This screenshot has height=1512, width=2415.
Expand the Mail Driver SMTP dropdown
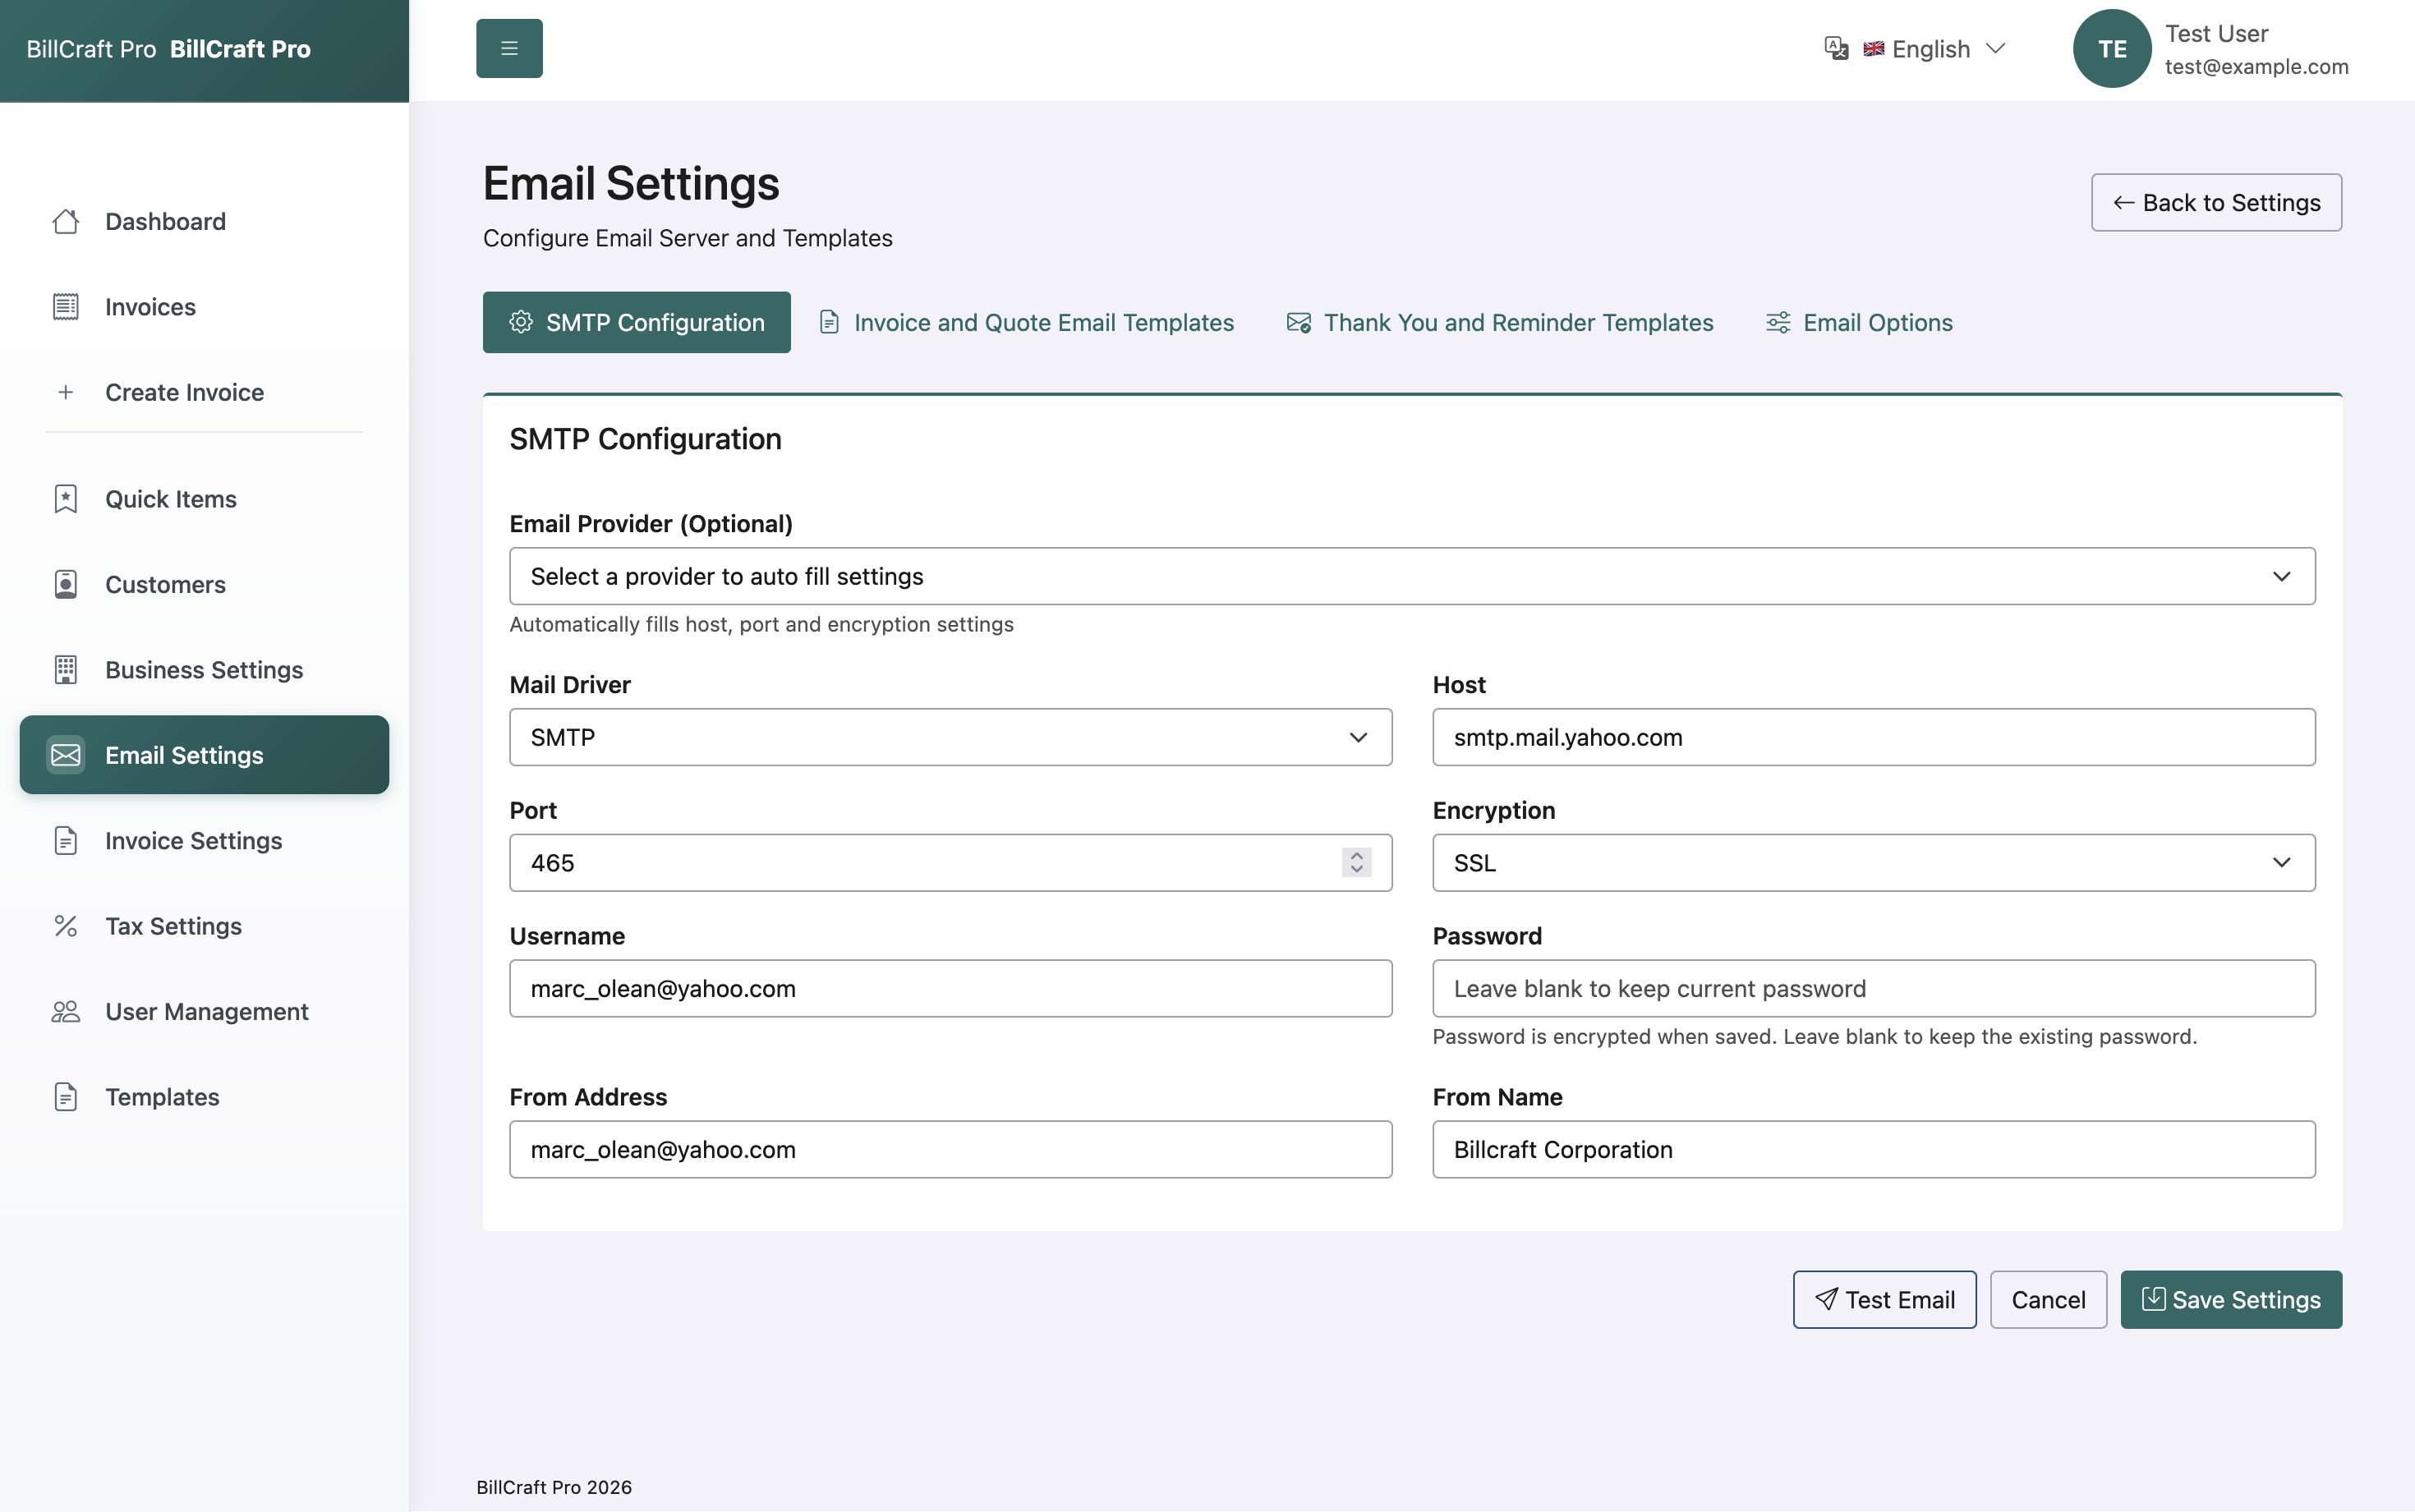click(950, 737)
